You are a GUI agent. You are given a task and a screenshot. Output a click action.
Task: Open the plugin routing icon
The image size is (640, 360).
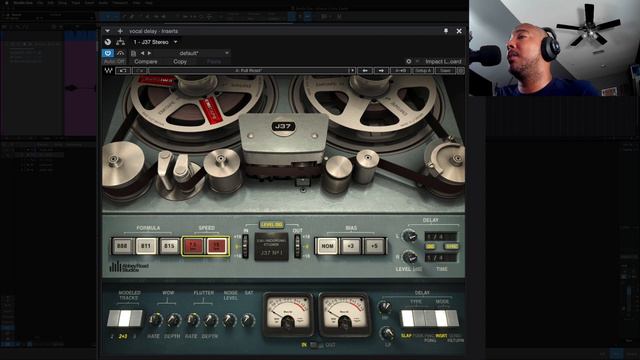point(120,42)
